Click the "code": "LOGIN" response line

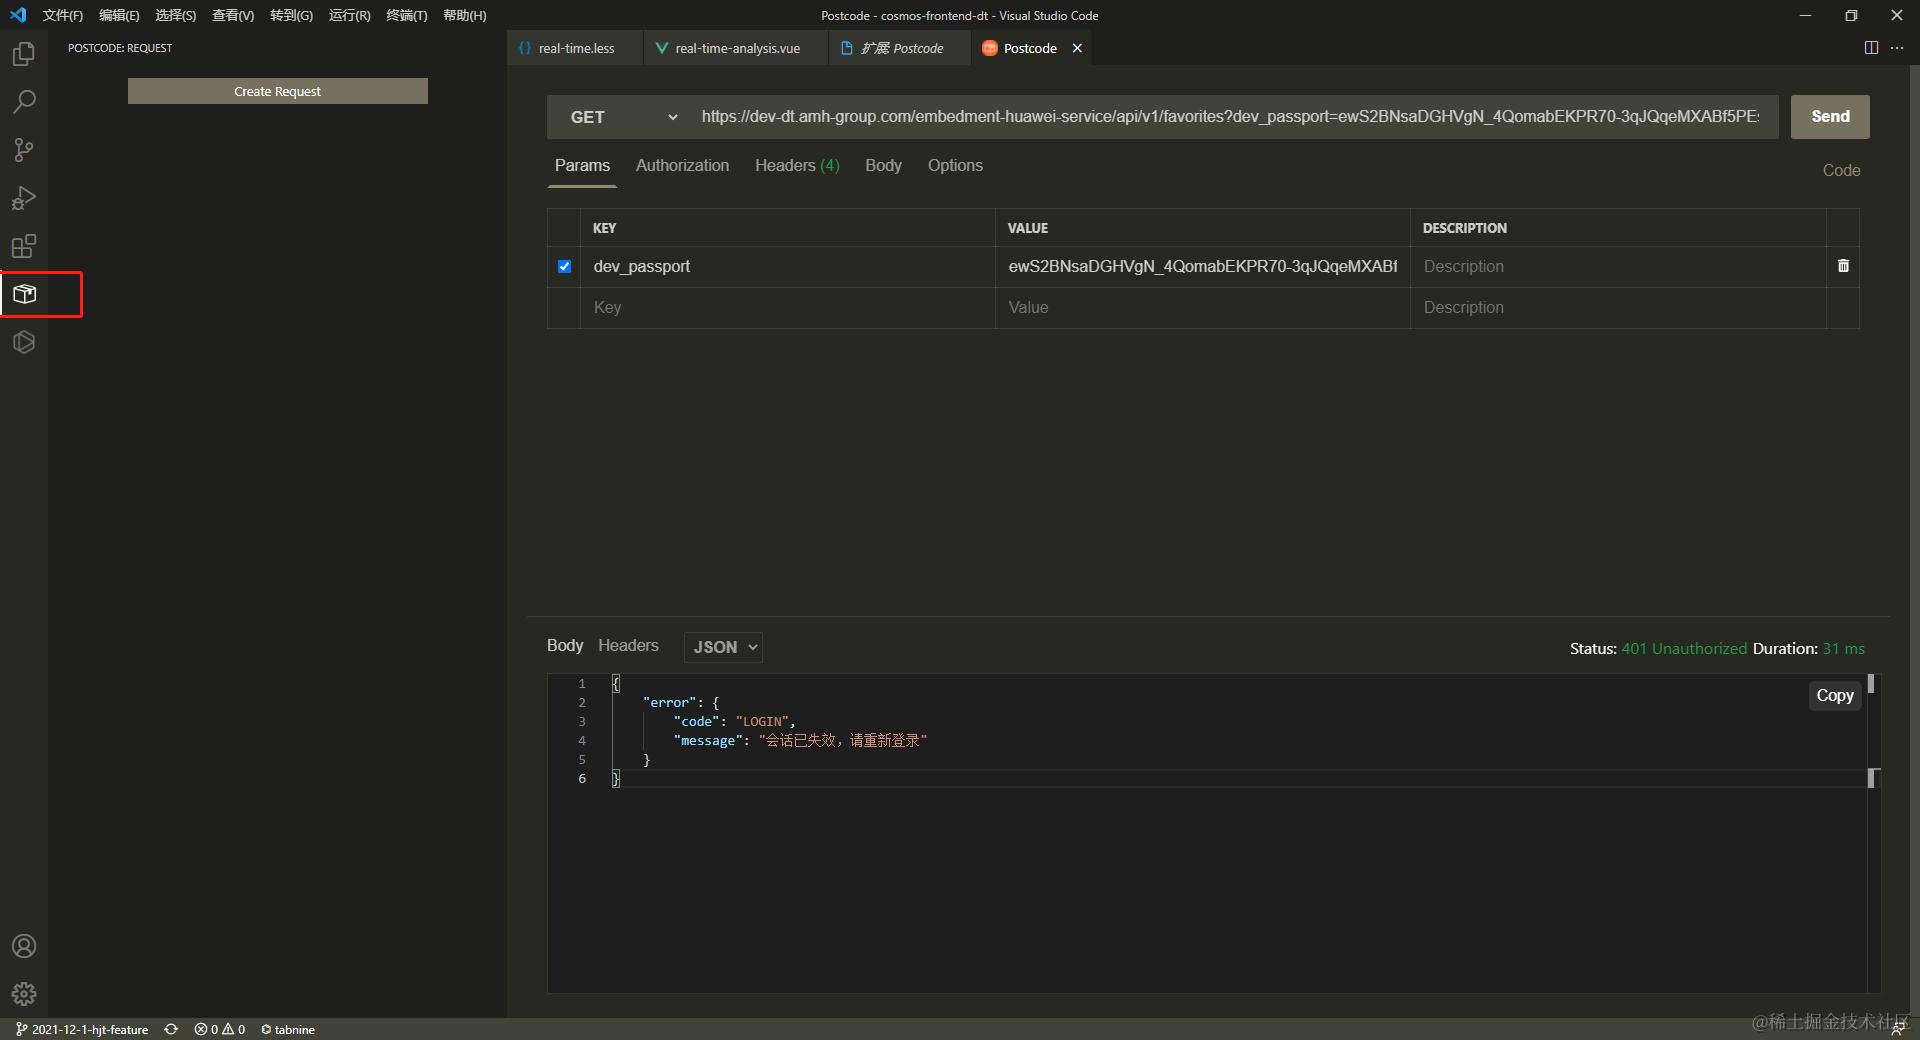[x=734, y=722]
